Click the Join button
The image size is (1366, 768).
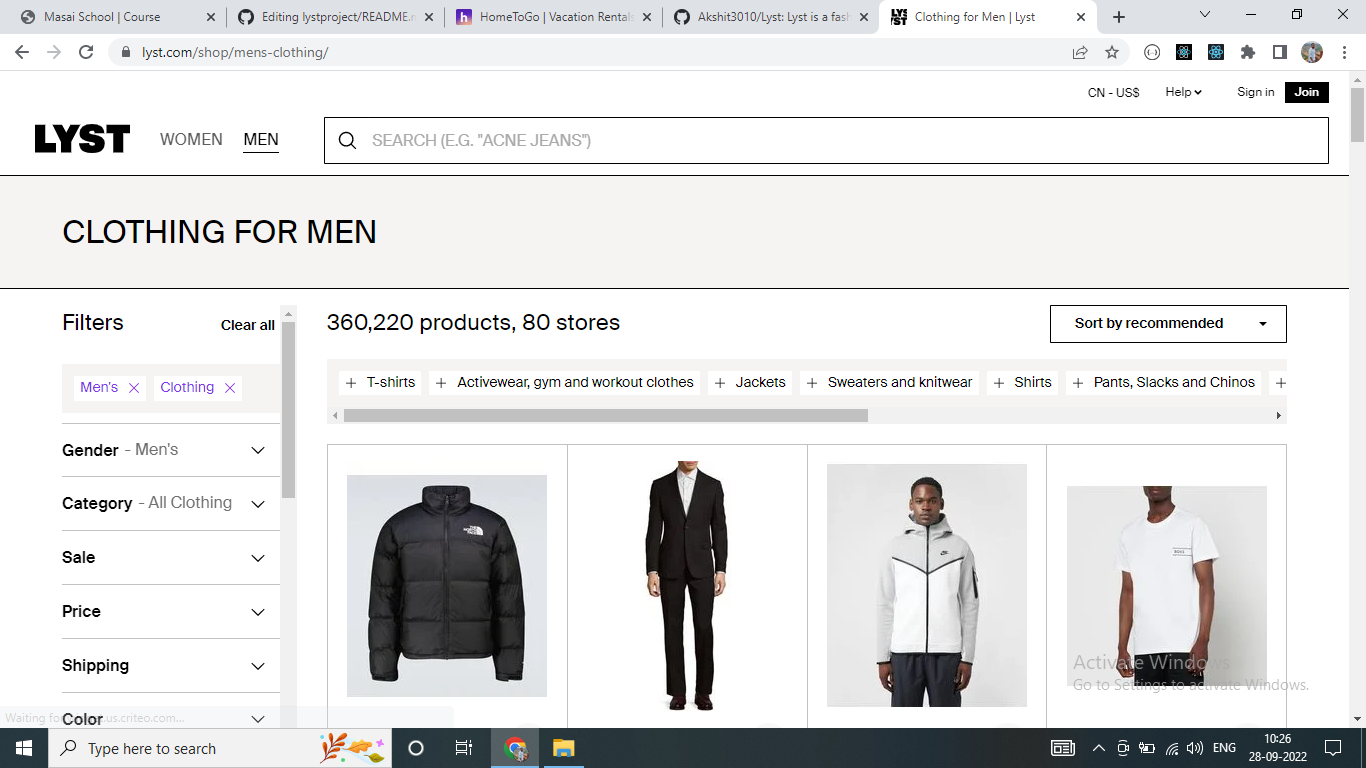[1307, 92]
